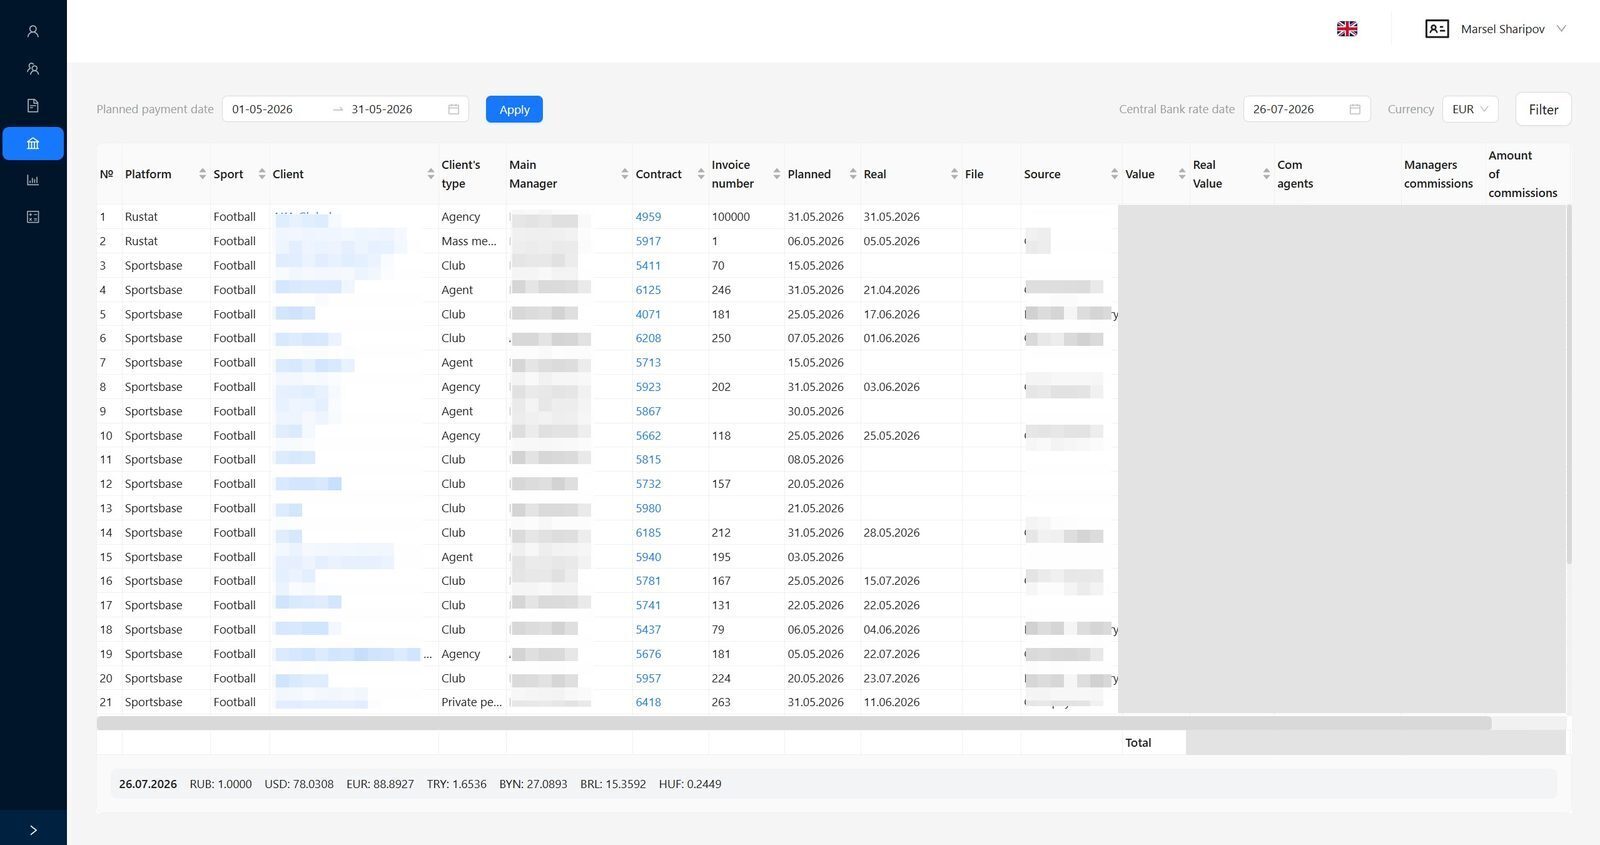Expand the sidebar with bottom arrow
Image resolution: width=1600 pixels, height=845 pixels.
[33, 830]
